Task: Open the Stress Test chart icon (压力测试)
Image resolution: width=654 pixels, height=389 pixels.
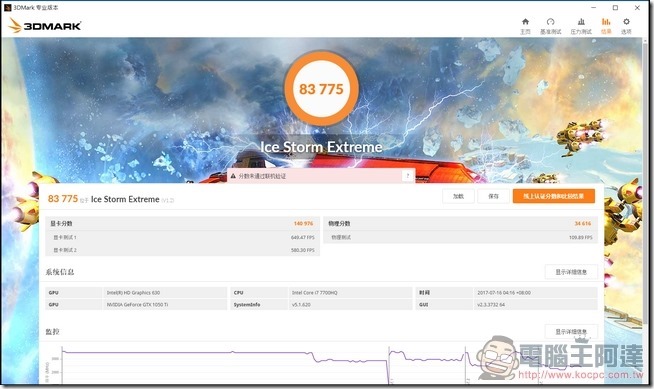Action: 581,22
